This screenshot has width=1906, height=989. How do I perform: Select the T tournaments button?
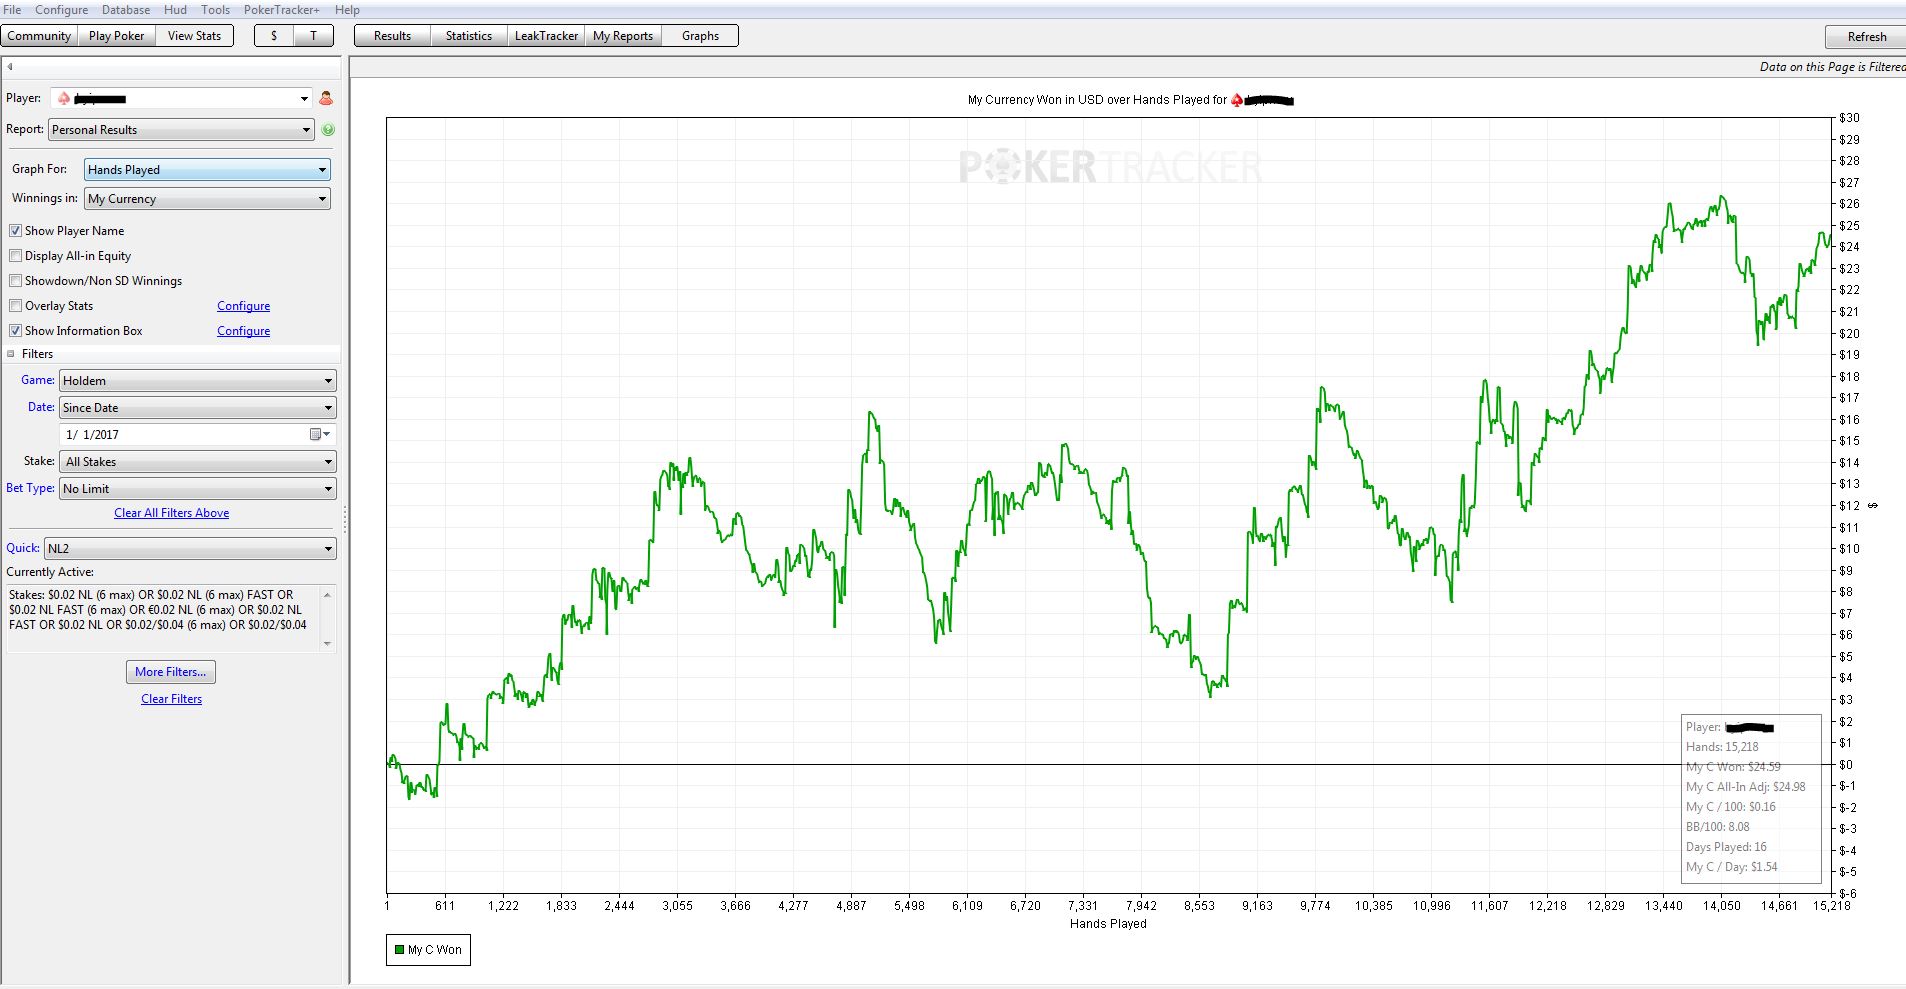click(x=314, y=36)
